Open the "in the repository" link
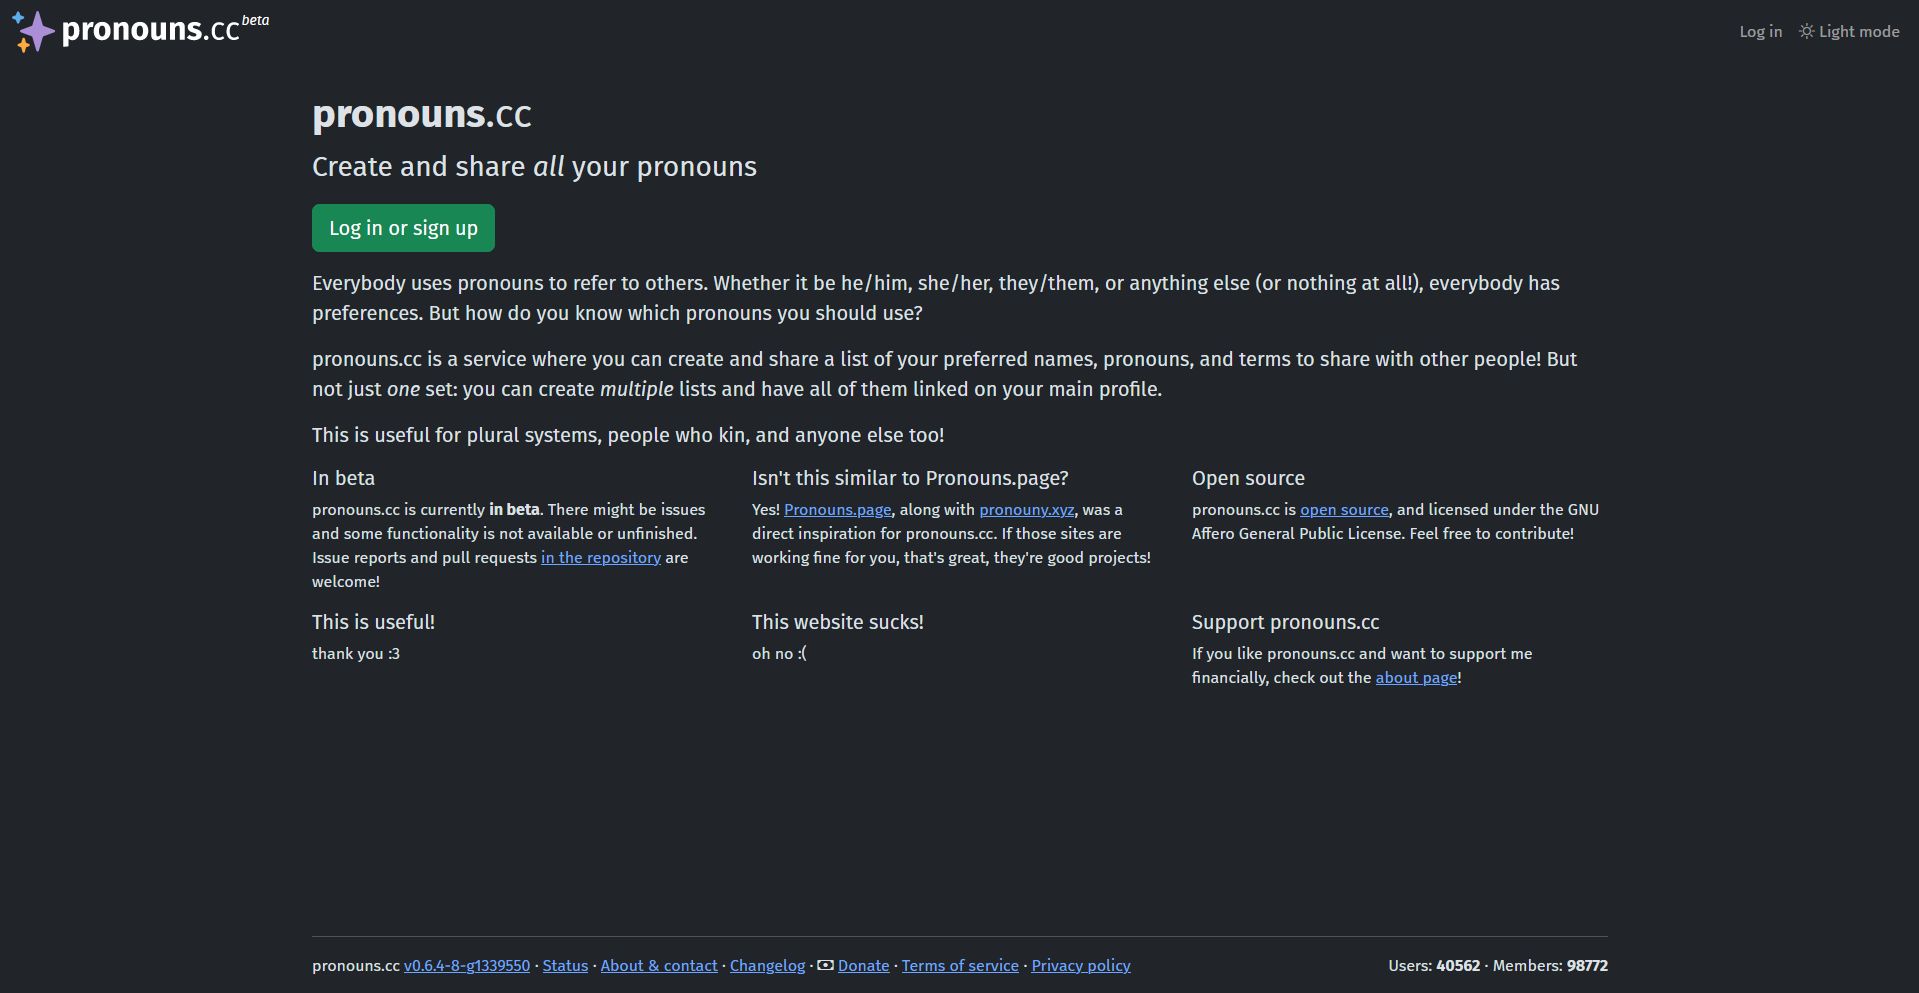Viewport: 1919px width, 993px height. click(601, 557)
